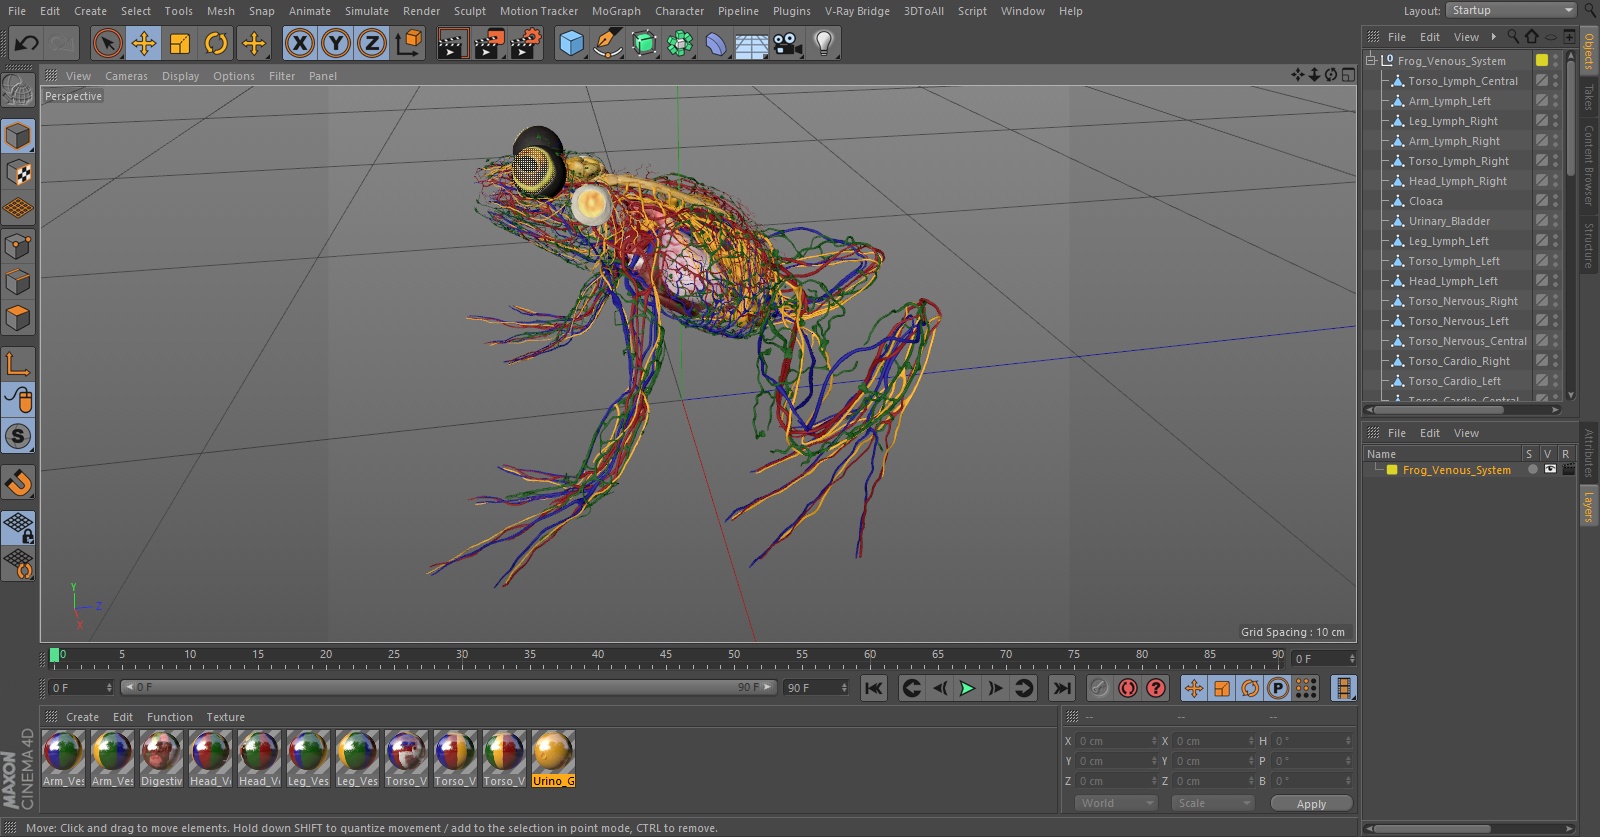
Task: Add a floor environment object
Action: [x=752, y=43]
